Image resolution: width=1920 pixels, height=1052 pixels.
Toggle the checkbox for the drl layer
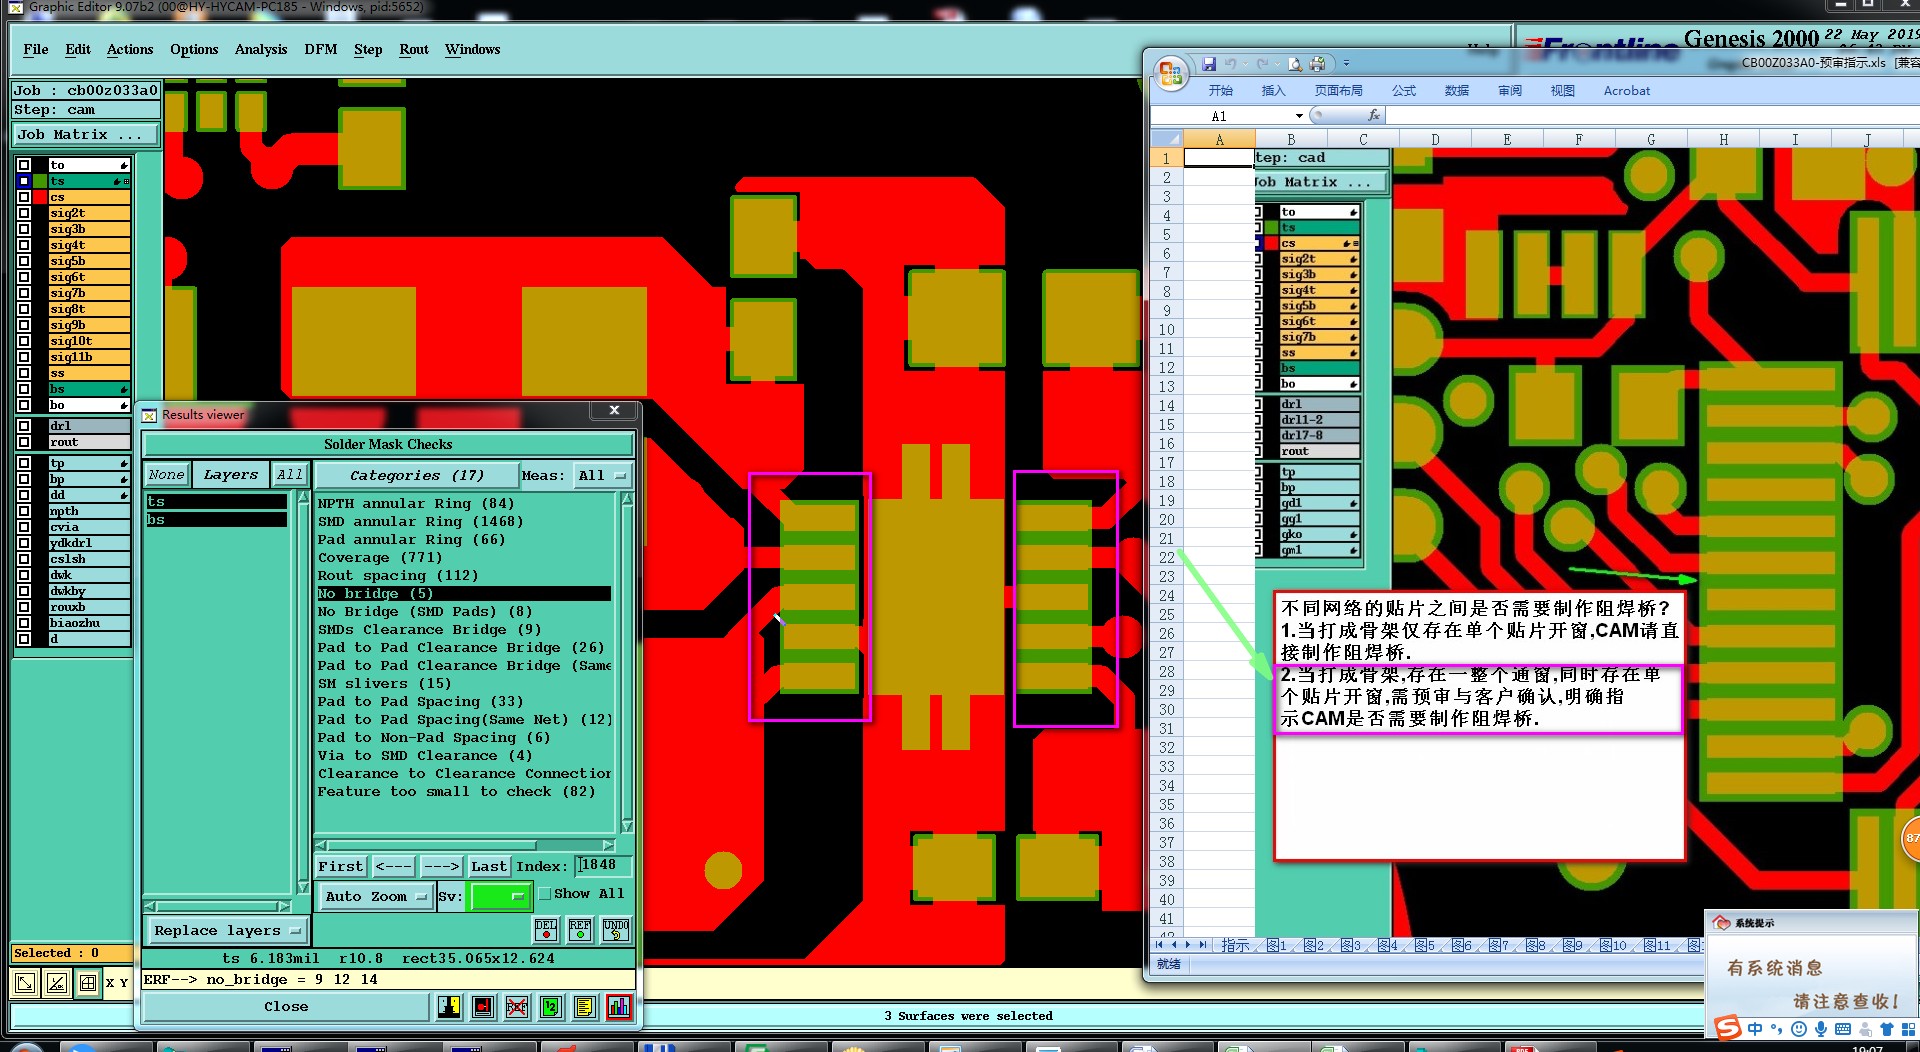click(x=24, y=426)
